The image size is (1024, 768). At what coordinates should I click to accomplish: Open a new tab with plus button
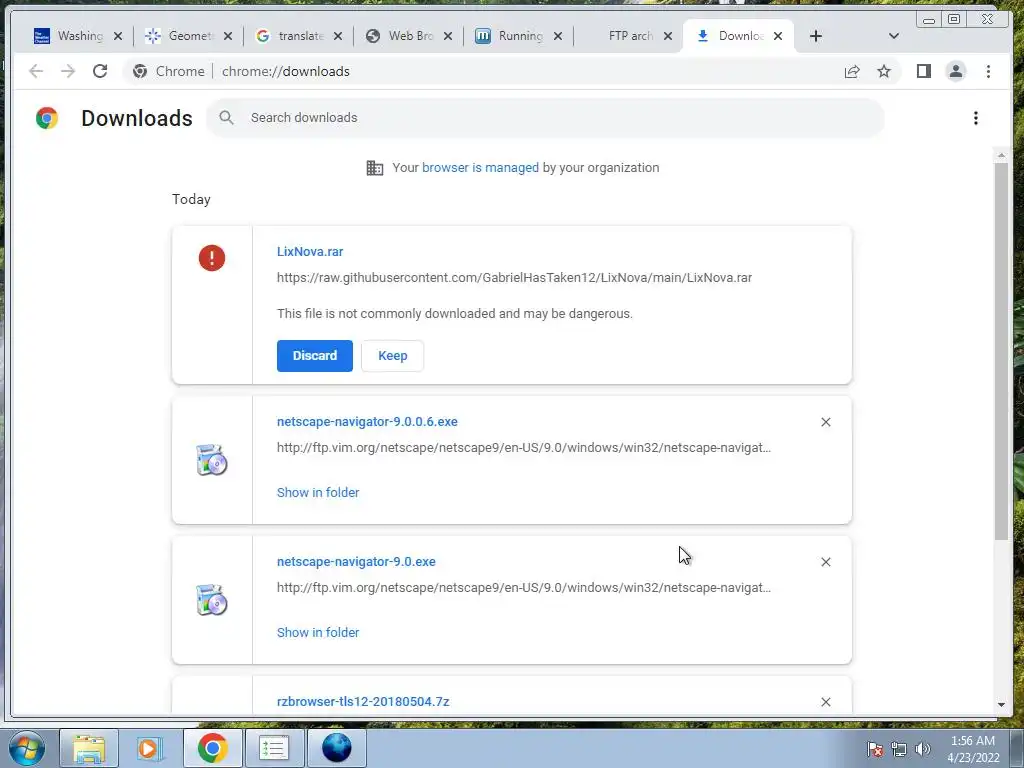[815, 36]
